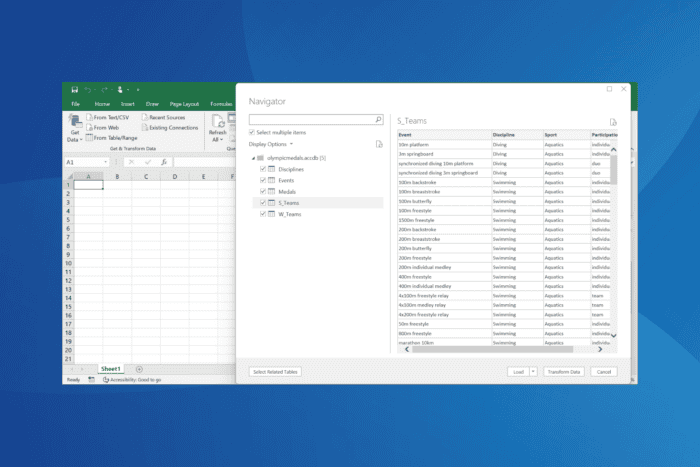
Task: Click the preview scroll-down arrow
Action: (x=613, y=336)
